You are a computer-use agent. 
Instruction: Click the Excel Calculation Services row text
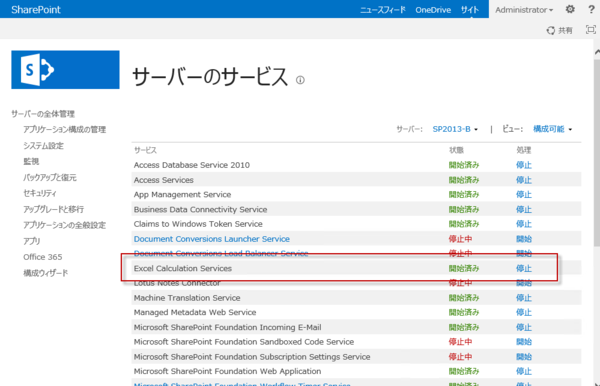[183, 269]
